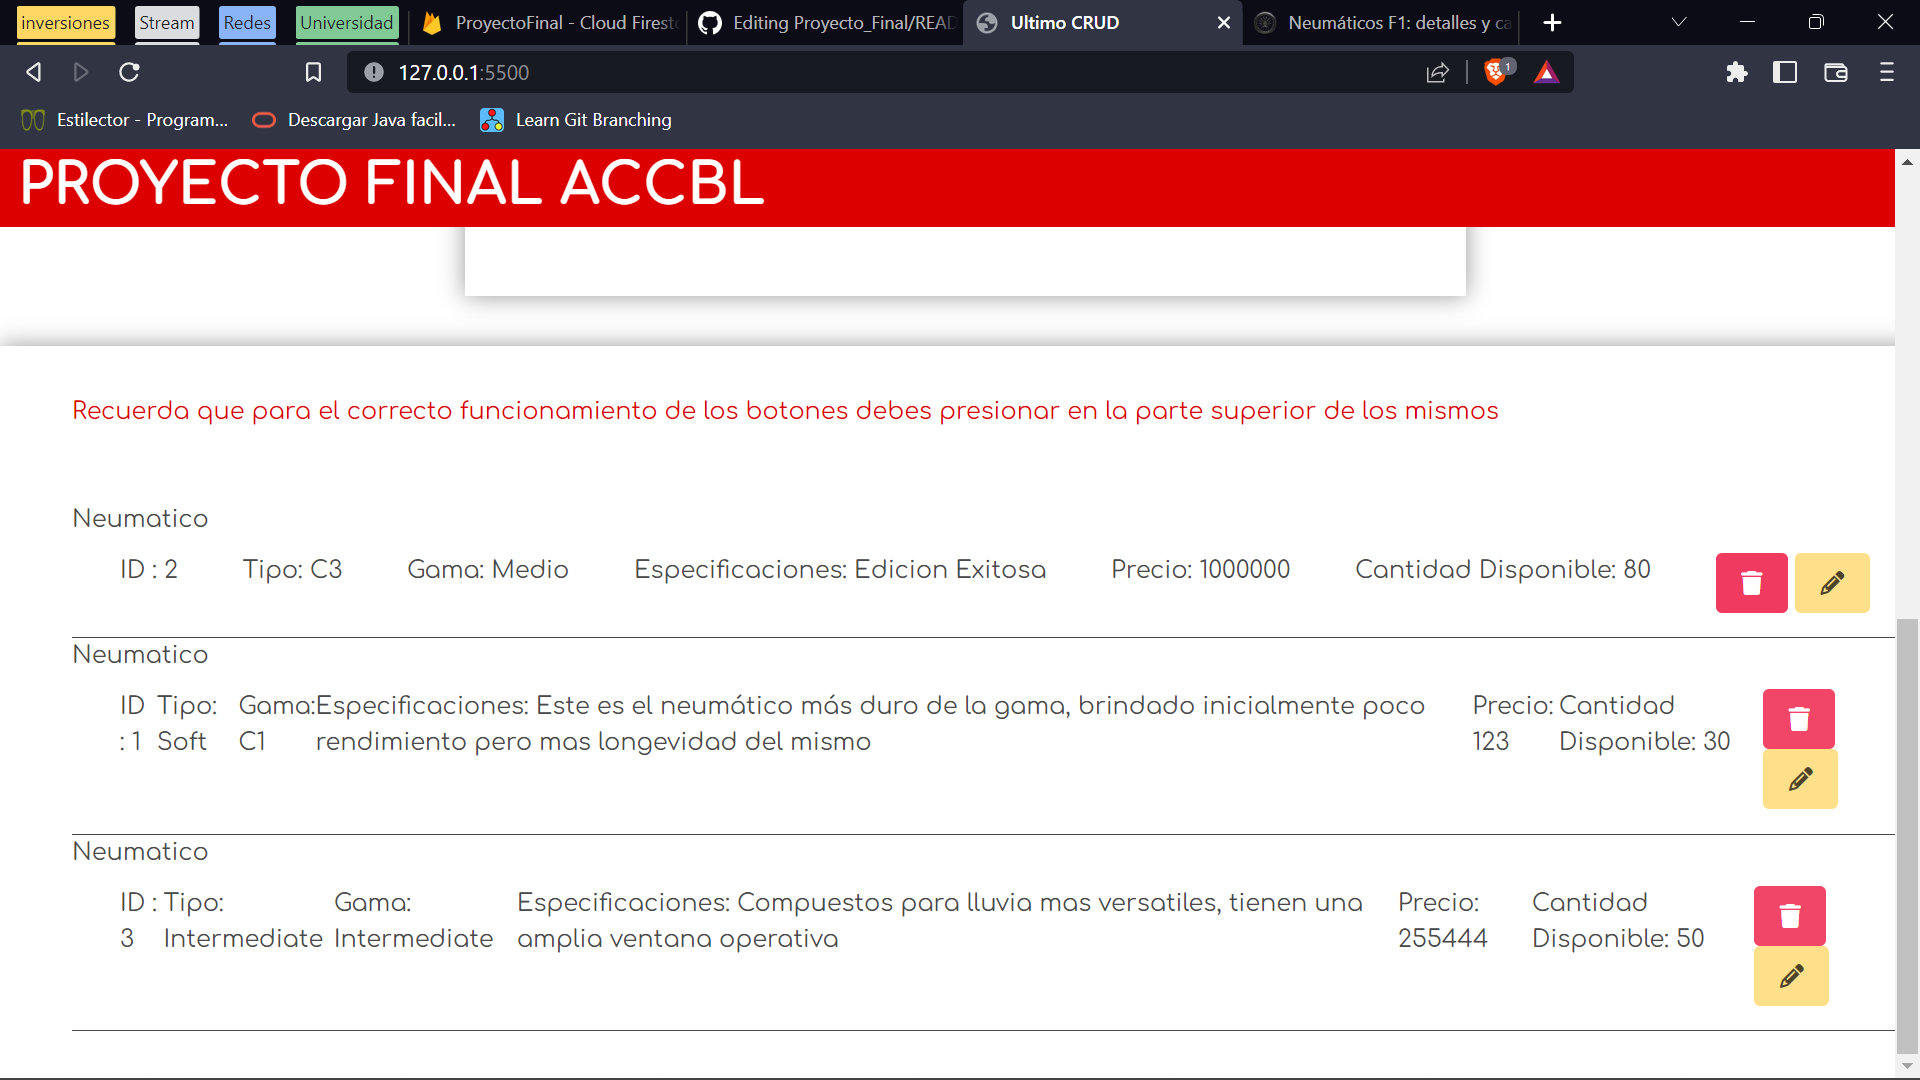This screenshot has width=1920, height=1080.
Task: Open the extensions puzzle icon
Action: [1737, 72]
